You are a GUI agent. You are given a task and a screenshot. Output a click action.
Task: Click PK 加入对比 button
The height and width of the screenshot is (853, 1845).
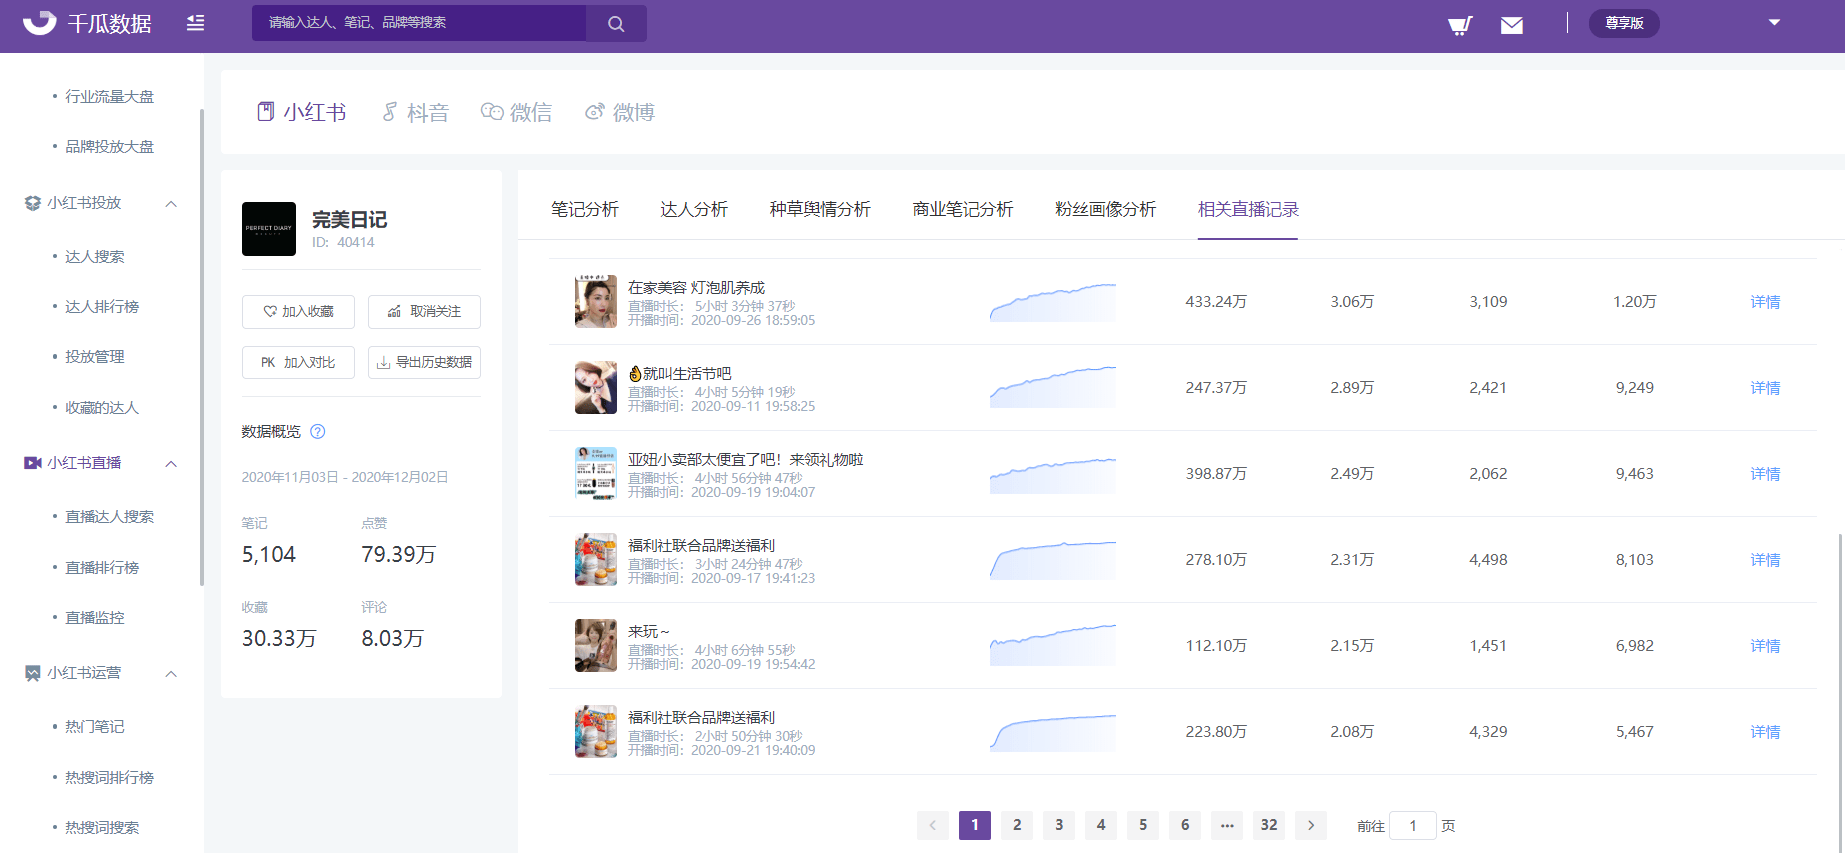298,362
